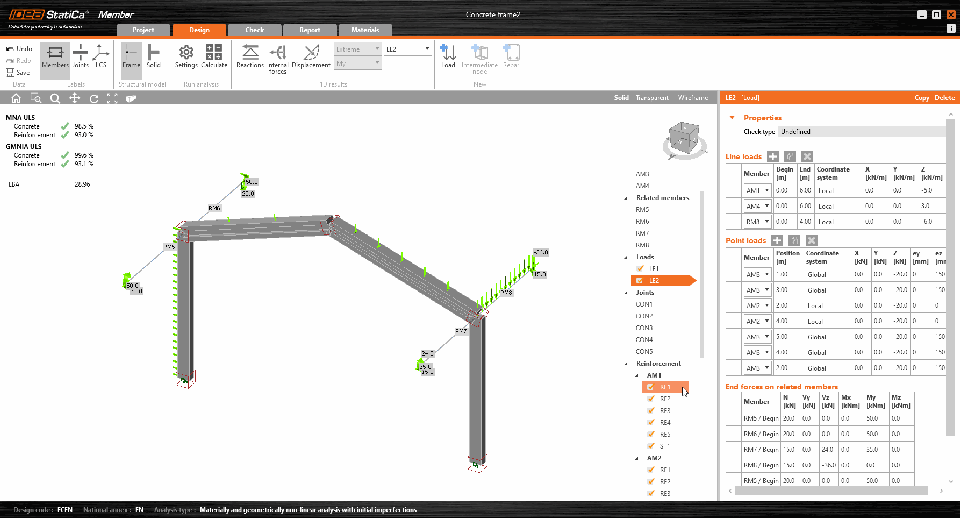
Task: Show Reactions results icon
Action: 250,56
